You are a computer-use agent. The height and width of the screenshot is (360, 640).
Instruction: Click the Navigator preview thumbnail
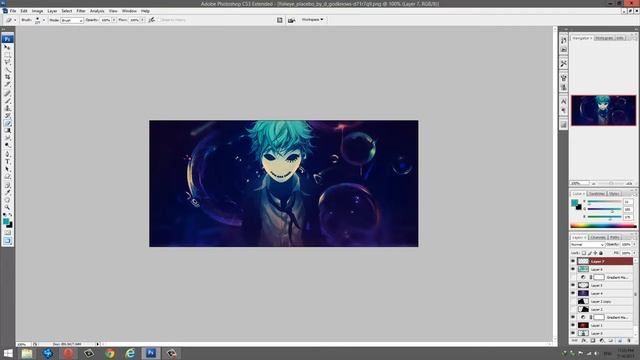(603, 110)
